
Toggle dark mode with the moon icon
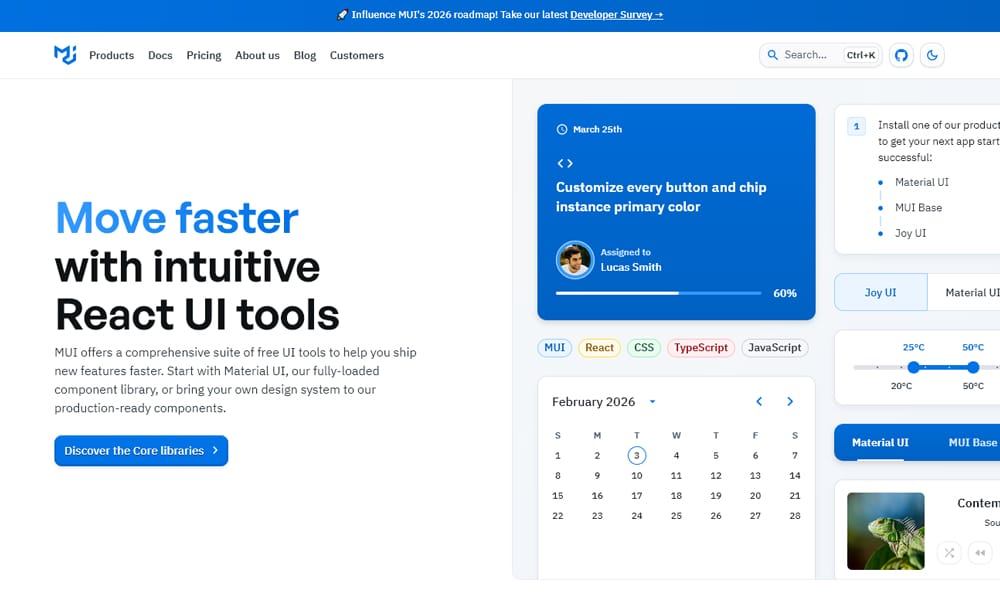tap(932, 55)
